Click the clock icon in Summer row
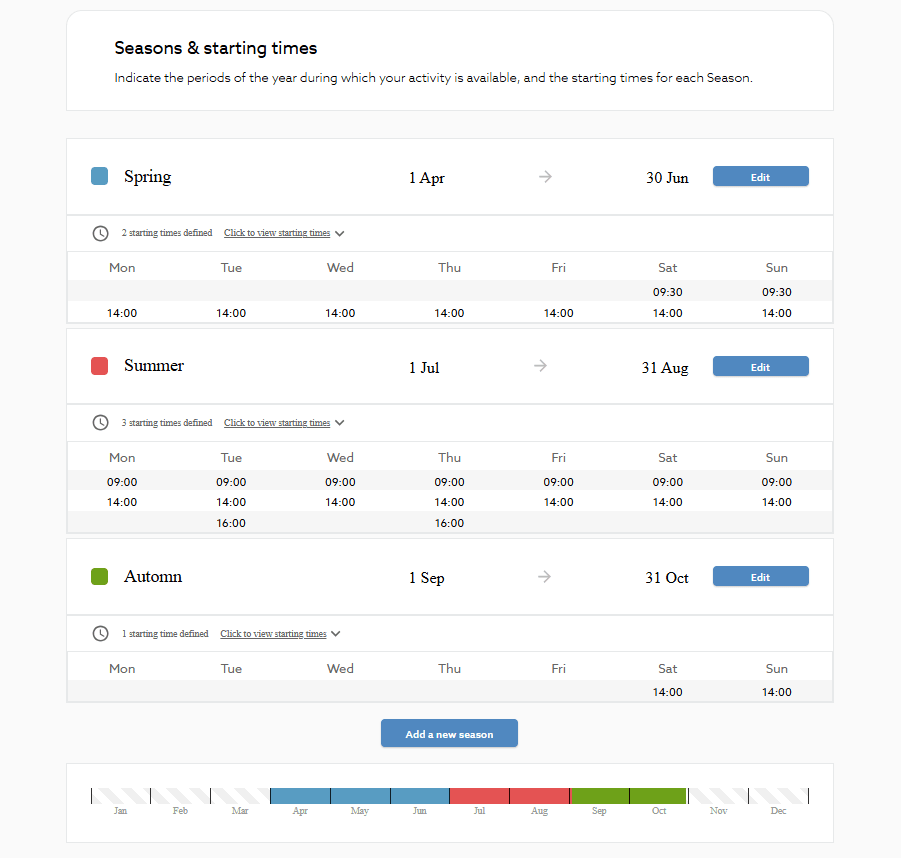This screenshot has height=858, width=901. (x=101, y=423)
